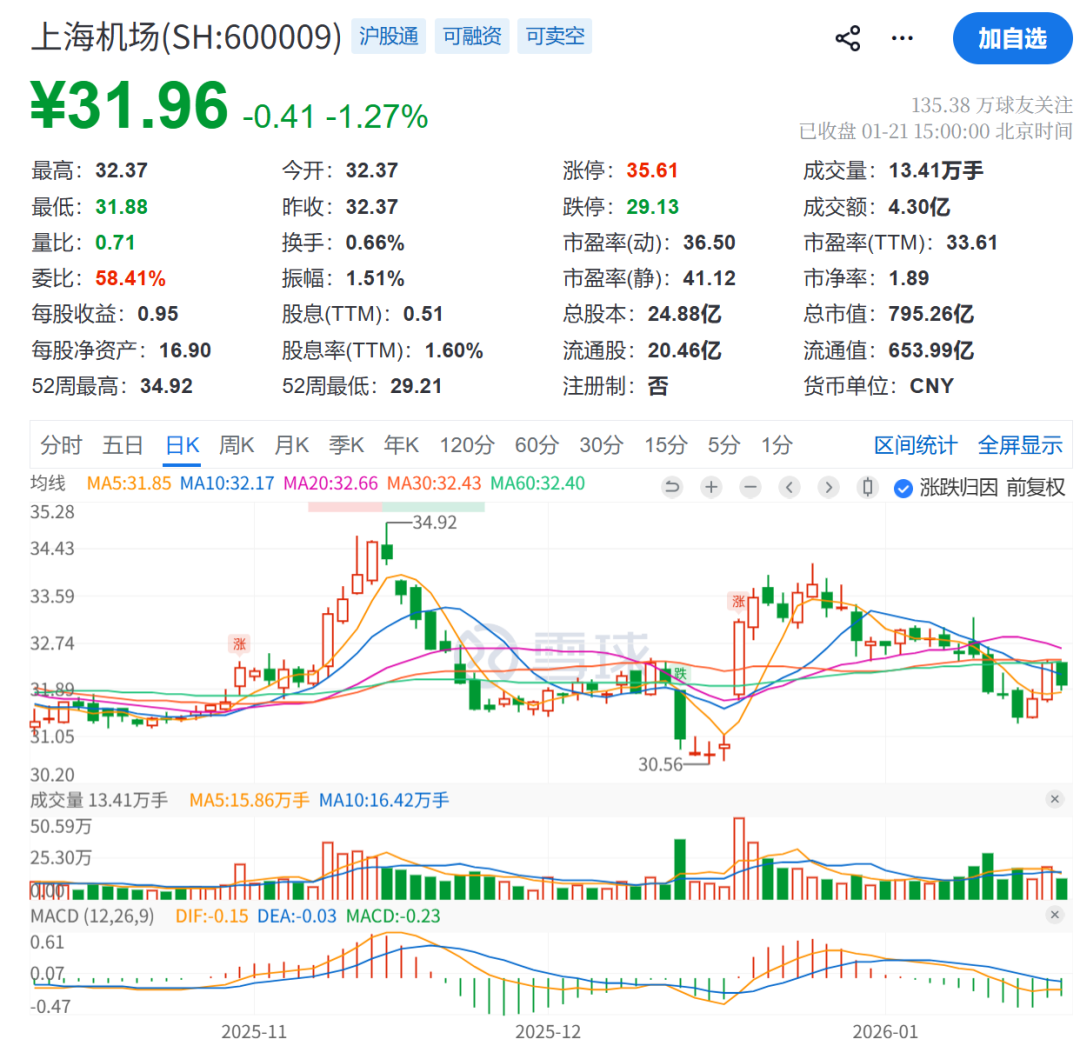Viewport: 1080px width, 1046px height.
Task: Zoom out with the minus icon
Action: [750, 487]
